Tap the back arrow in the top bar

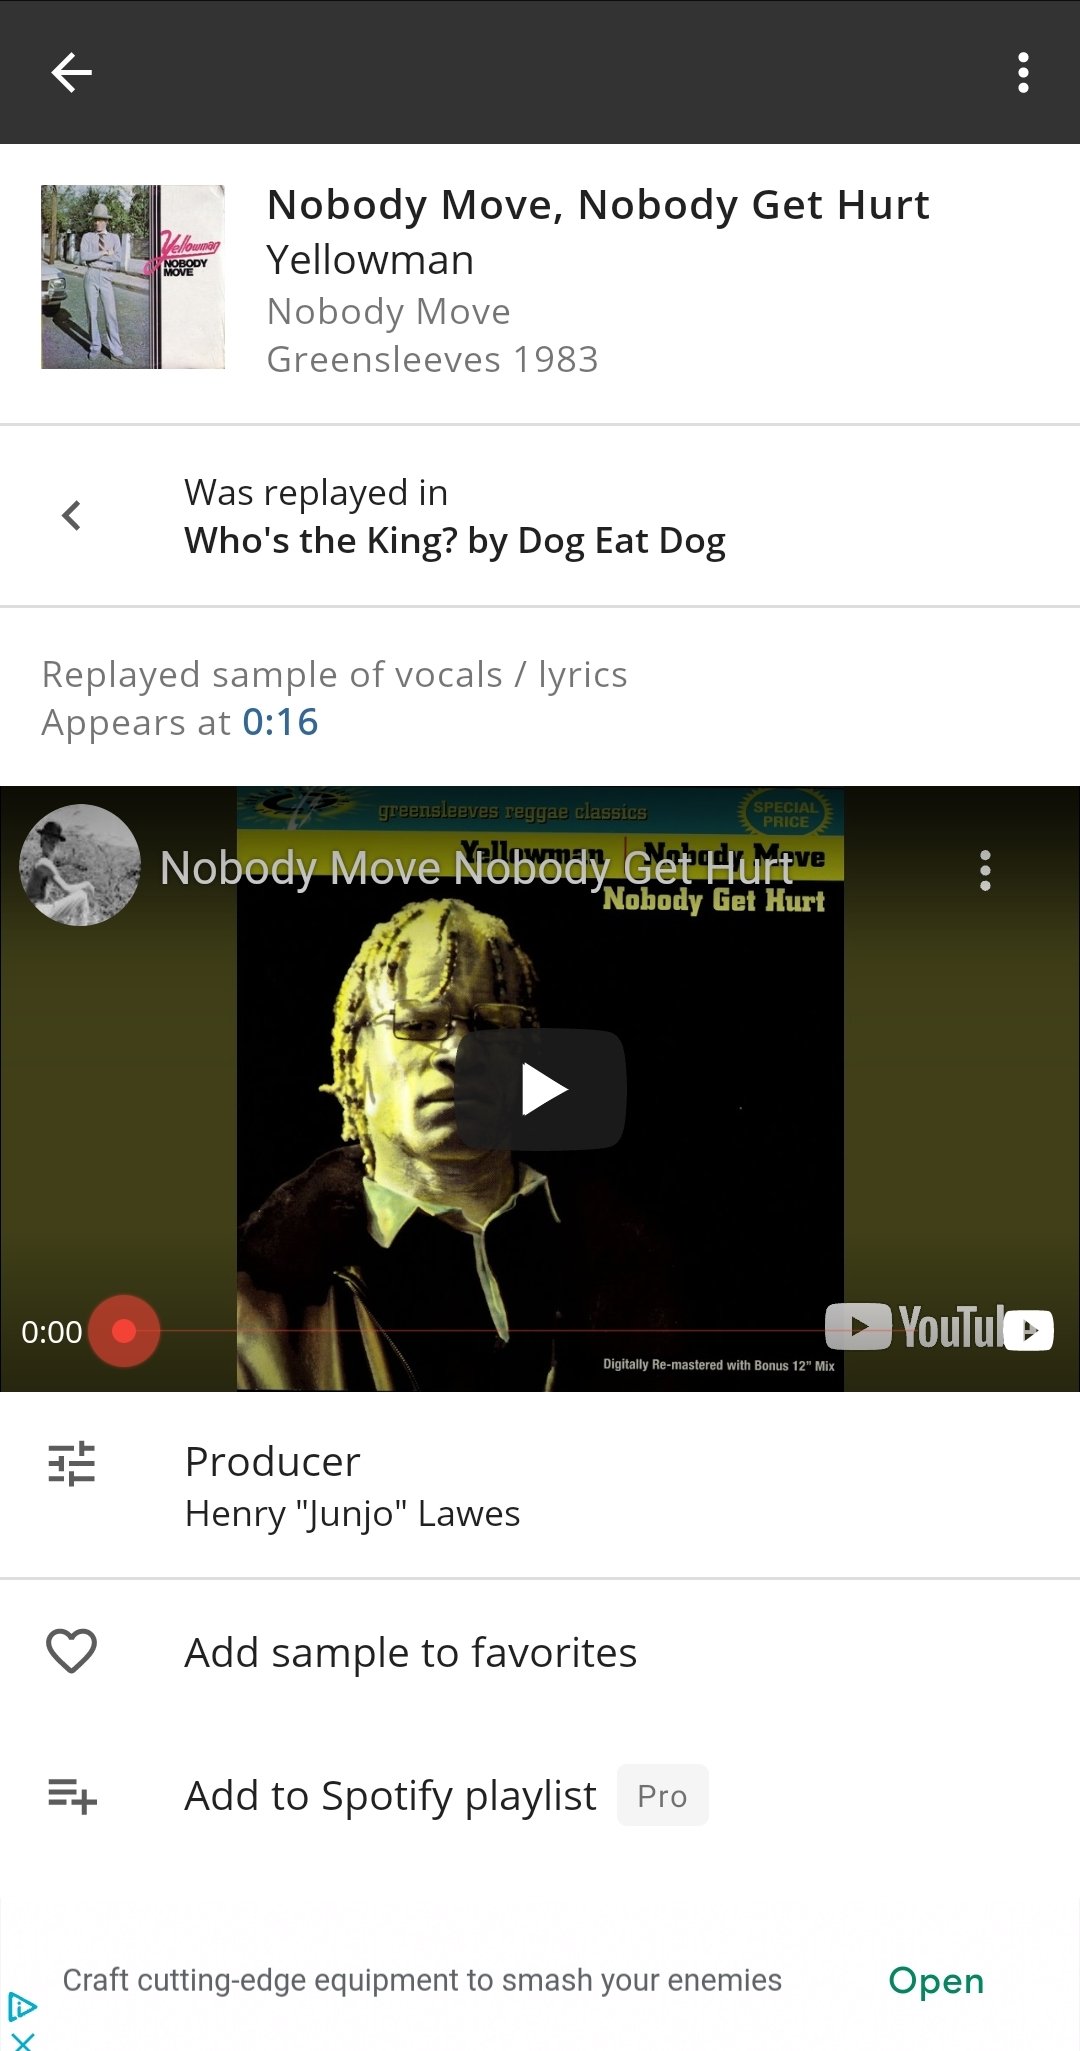pos(71,72)
